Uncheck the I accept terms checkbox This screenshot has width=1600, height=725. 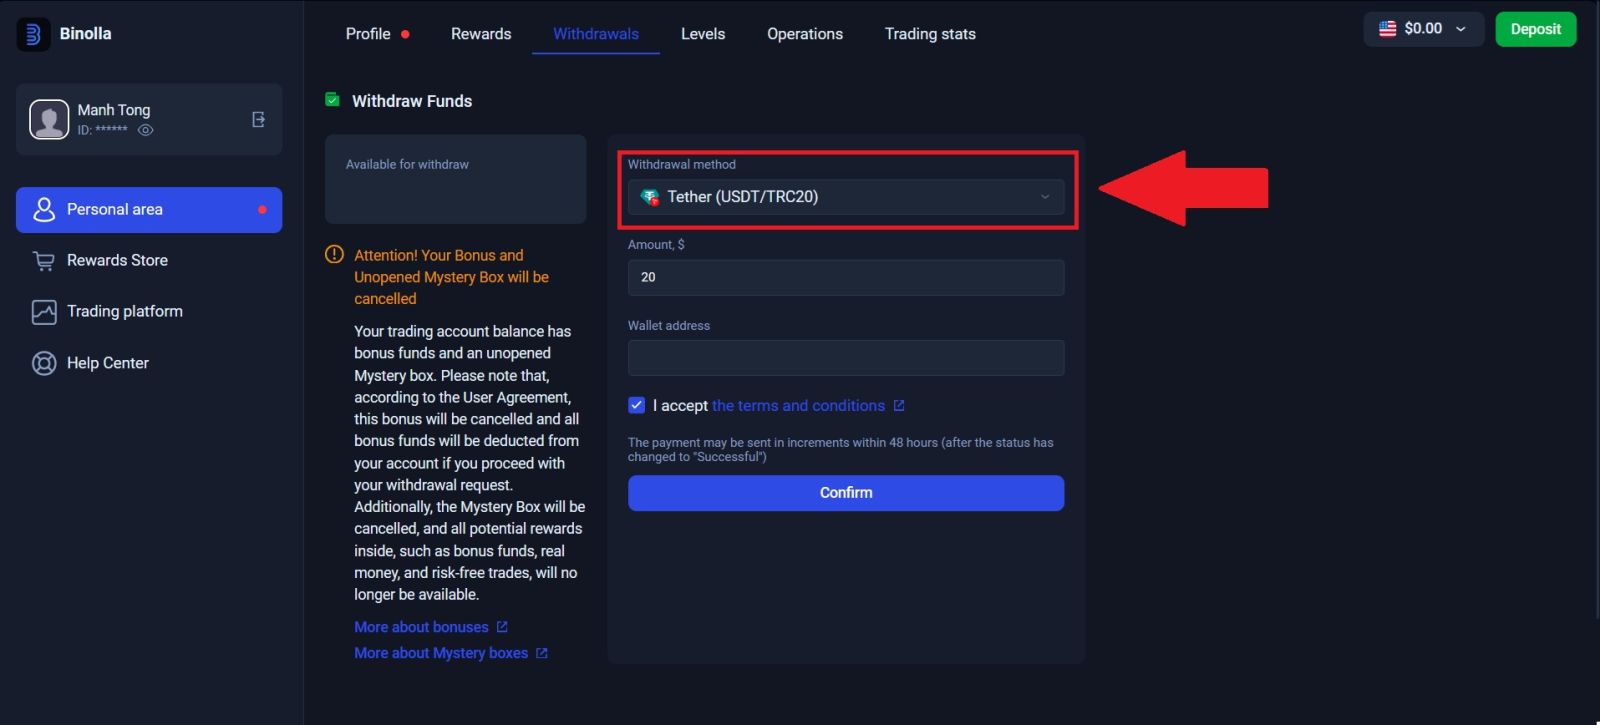pos(636,405)
